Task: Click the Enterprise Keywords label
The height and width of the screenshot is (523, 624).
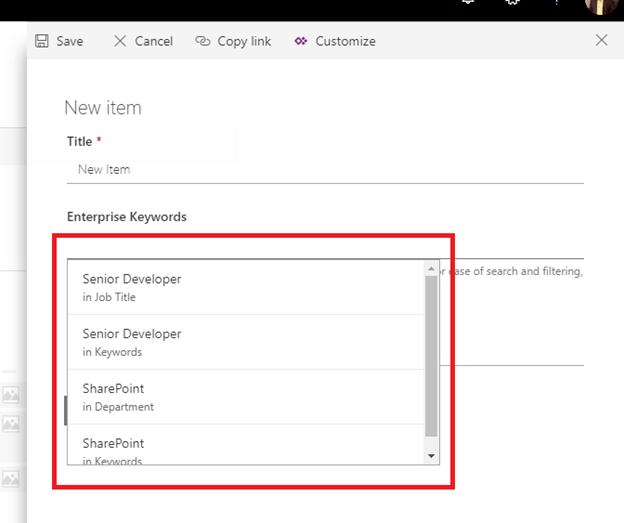Action: (127, 217)
